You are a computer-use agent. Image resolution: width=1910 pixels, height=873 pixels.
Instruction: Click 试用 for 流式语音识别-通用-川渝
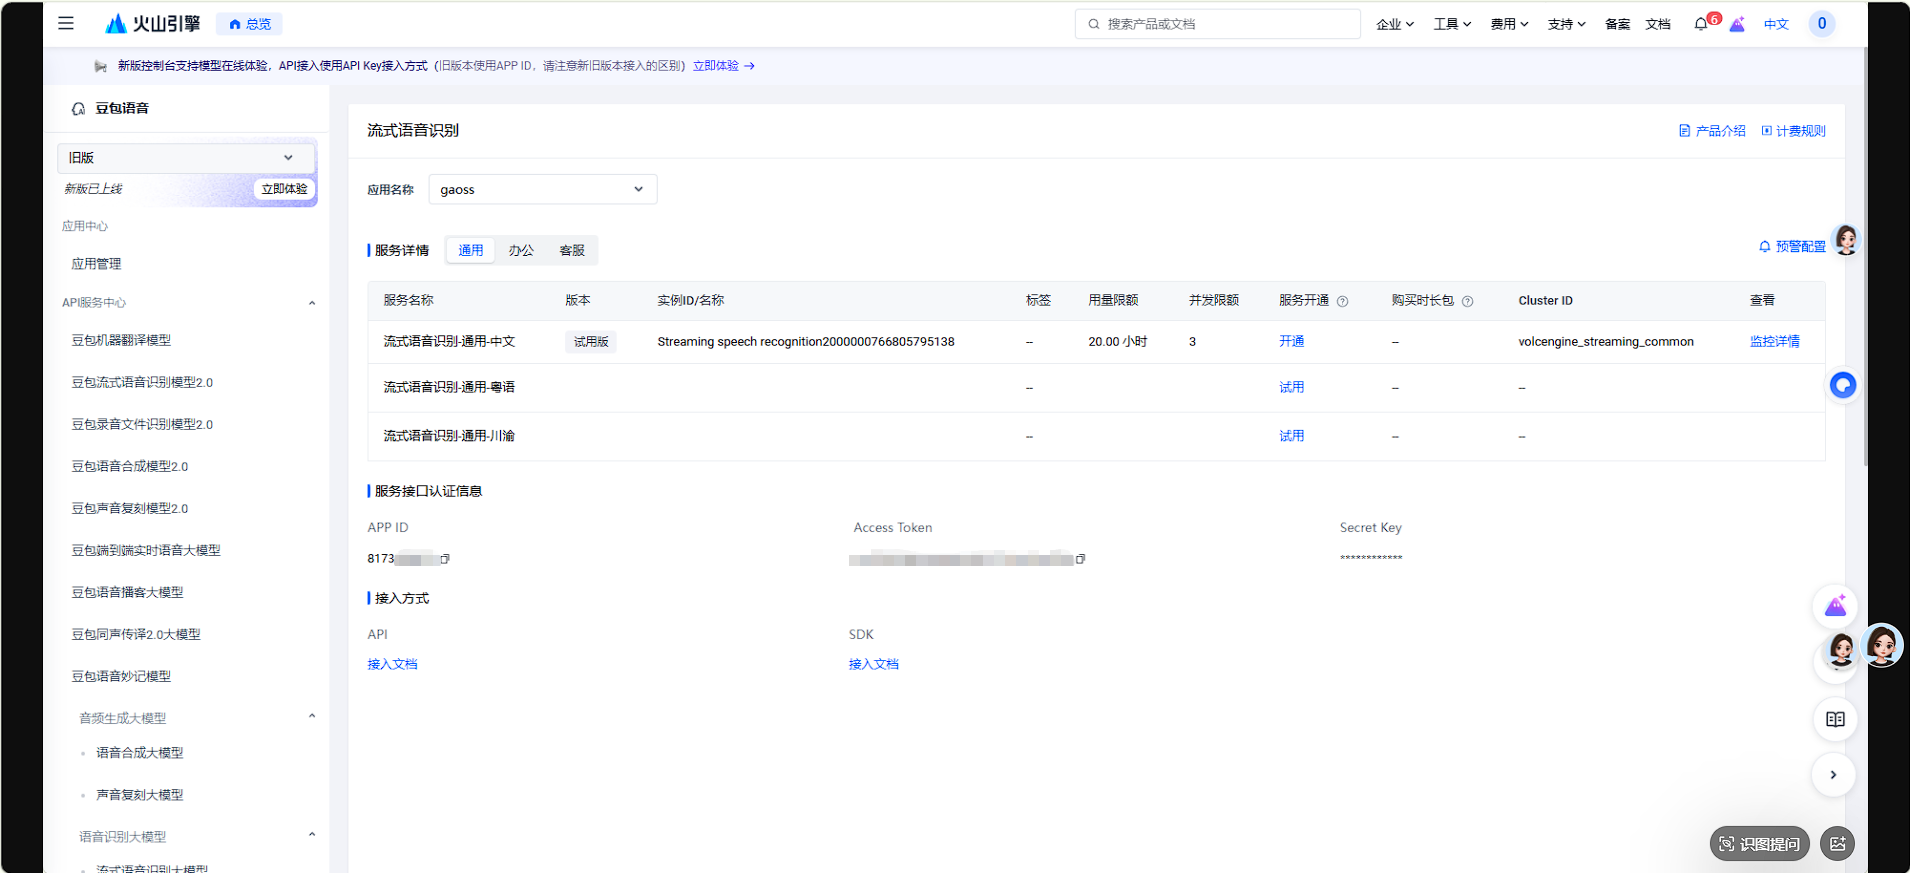(1291, 436)
